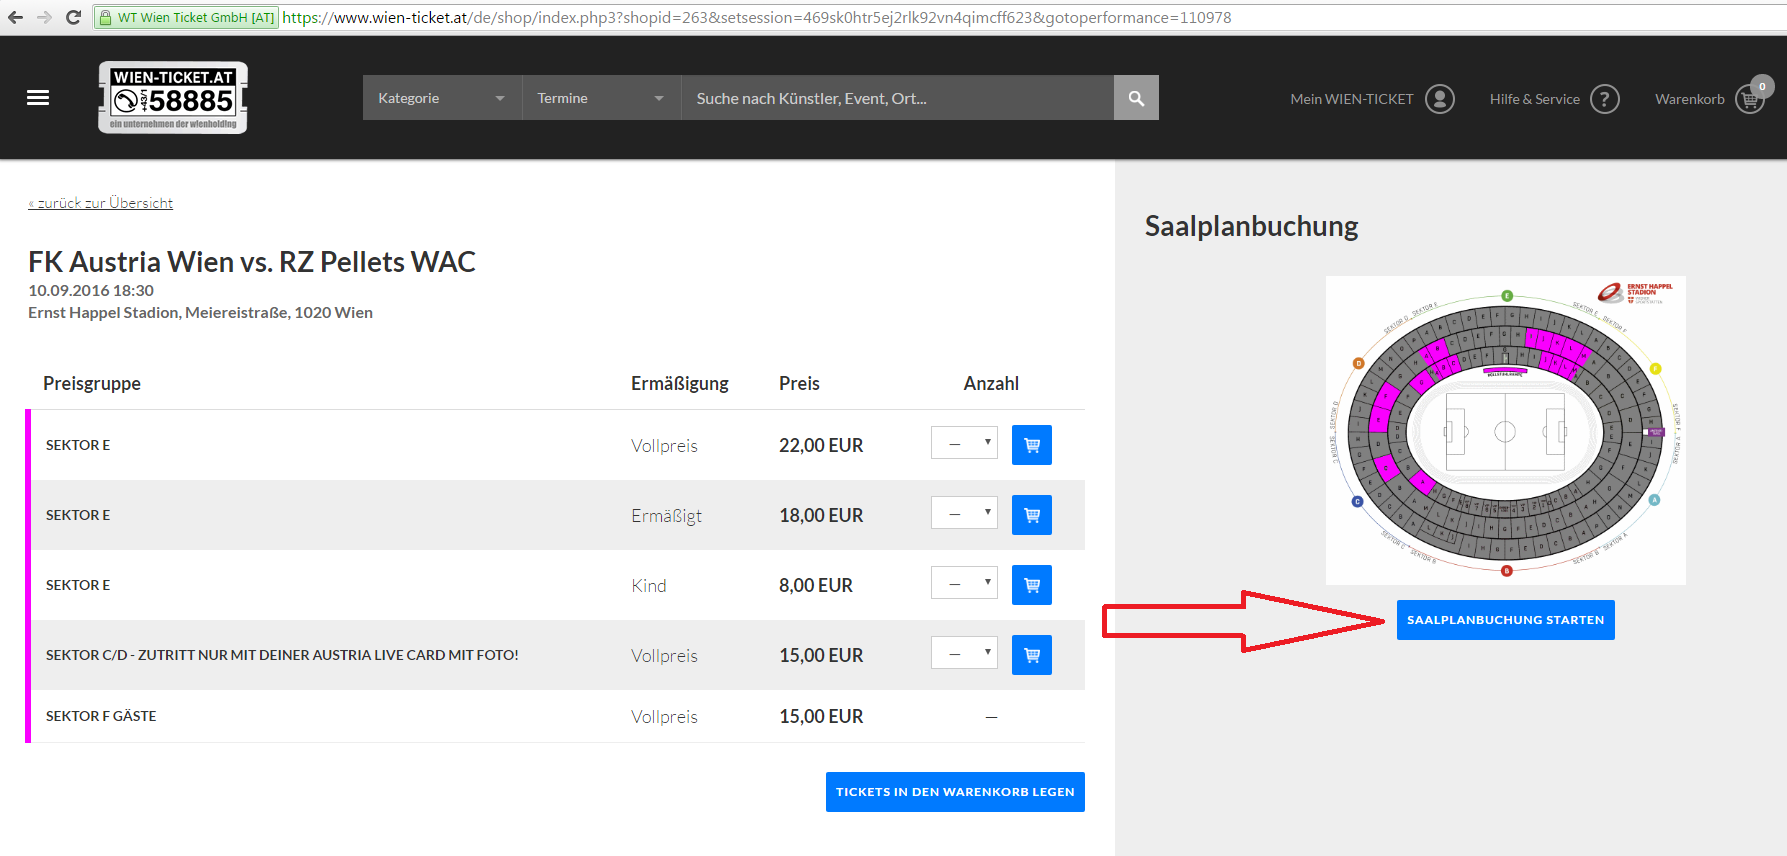Click the SSL padlock certificate badge
This screenshot has width=1787, height=856.
(185, 17)
